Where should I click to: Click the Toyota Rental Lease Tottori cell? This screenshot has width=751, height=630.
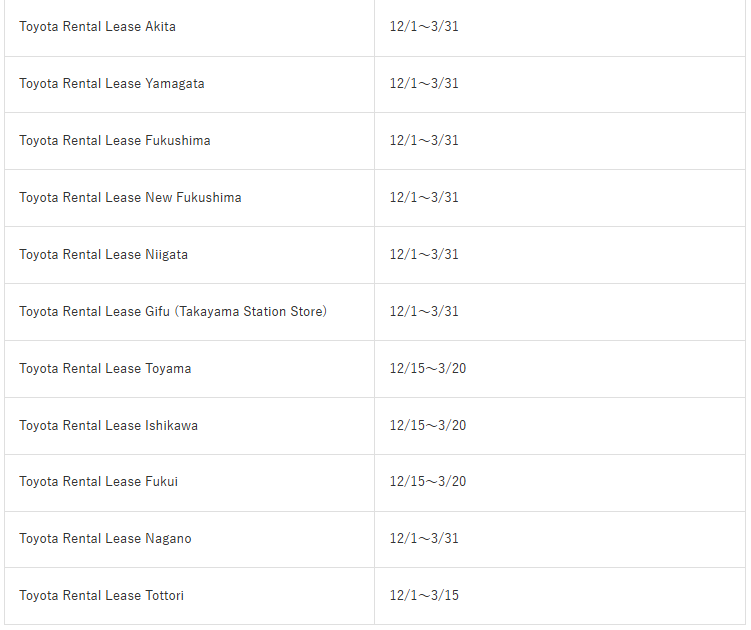point(101,596)
